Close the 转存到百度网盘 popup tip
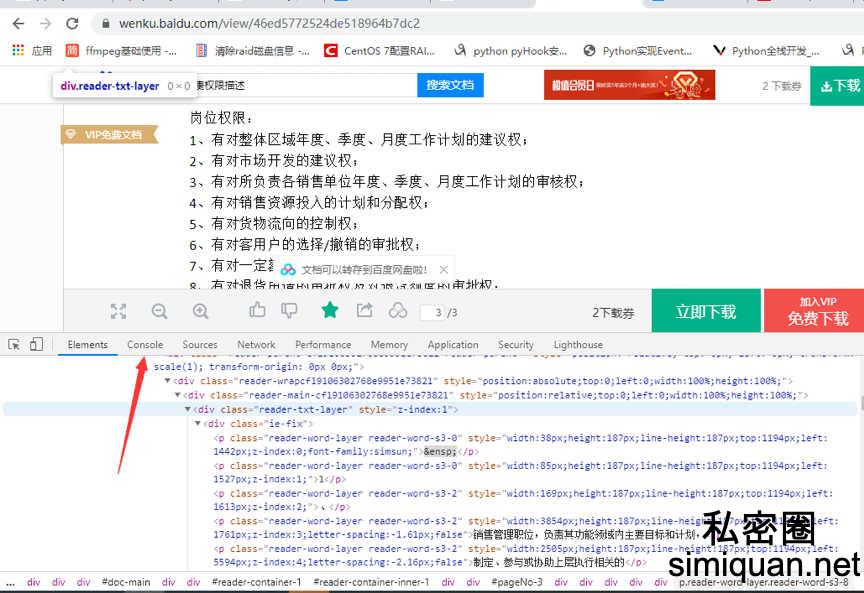The image size is (864, 593). [444, 270]
